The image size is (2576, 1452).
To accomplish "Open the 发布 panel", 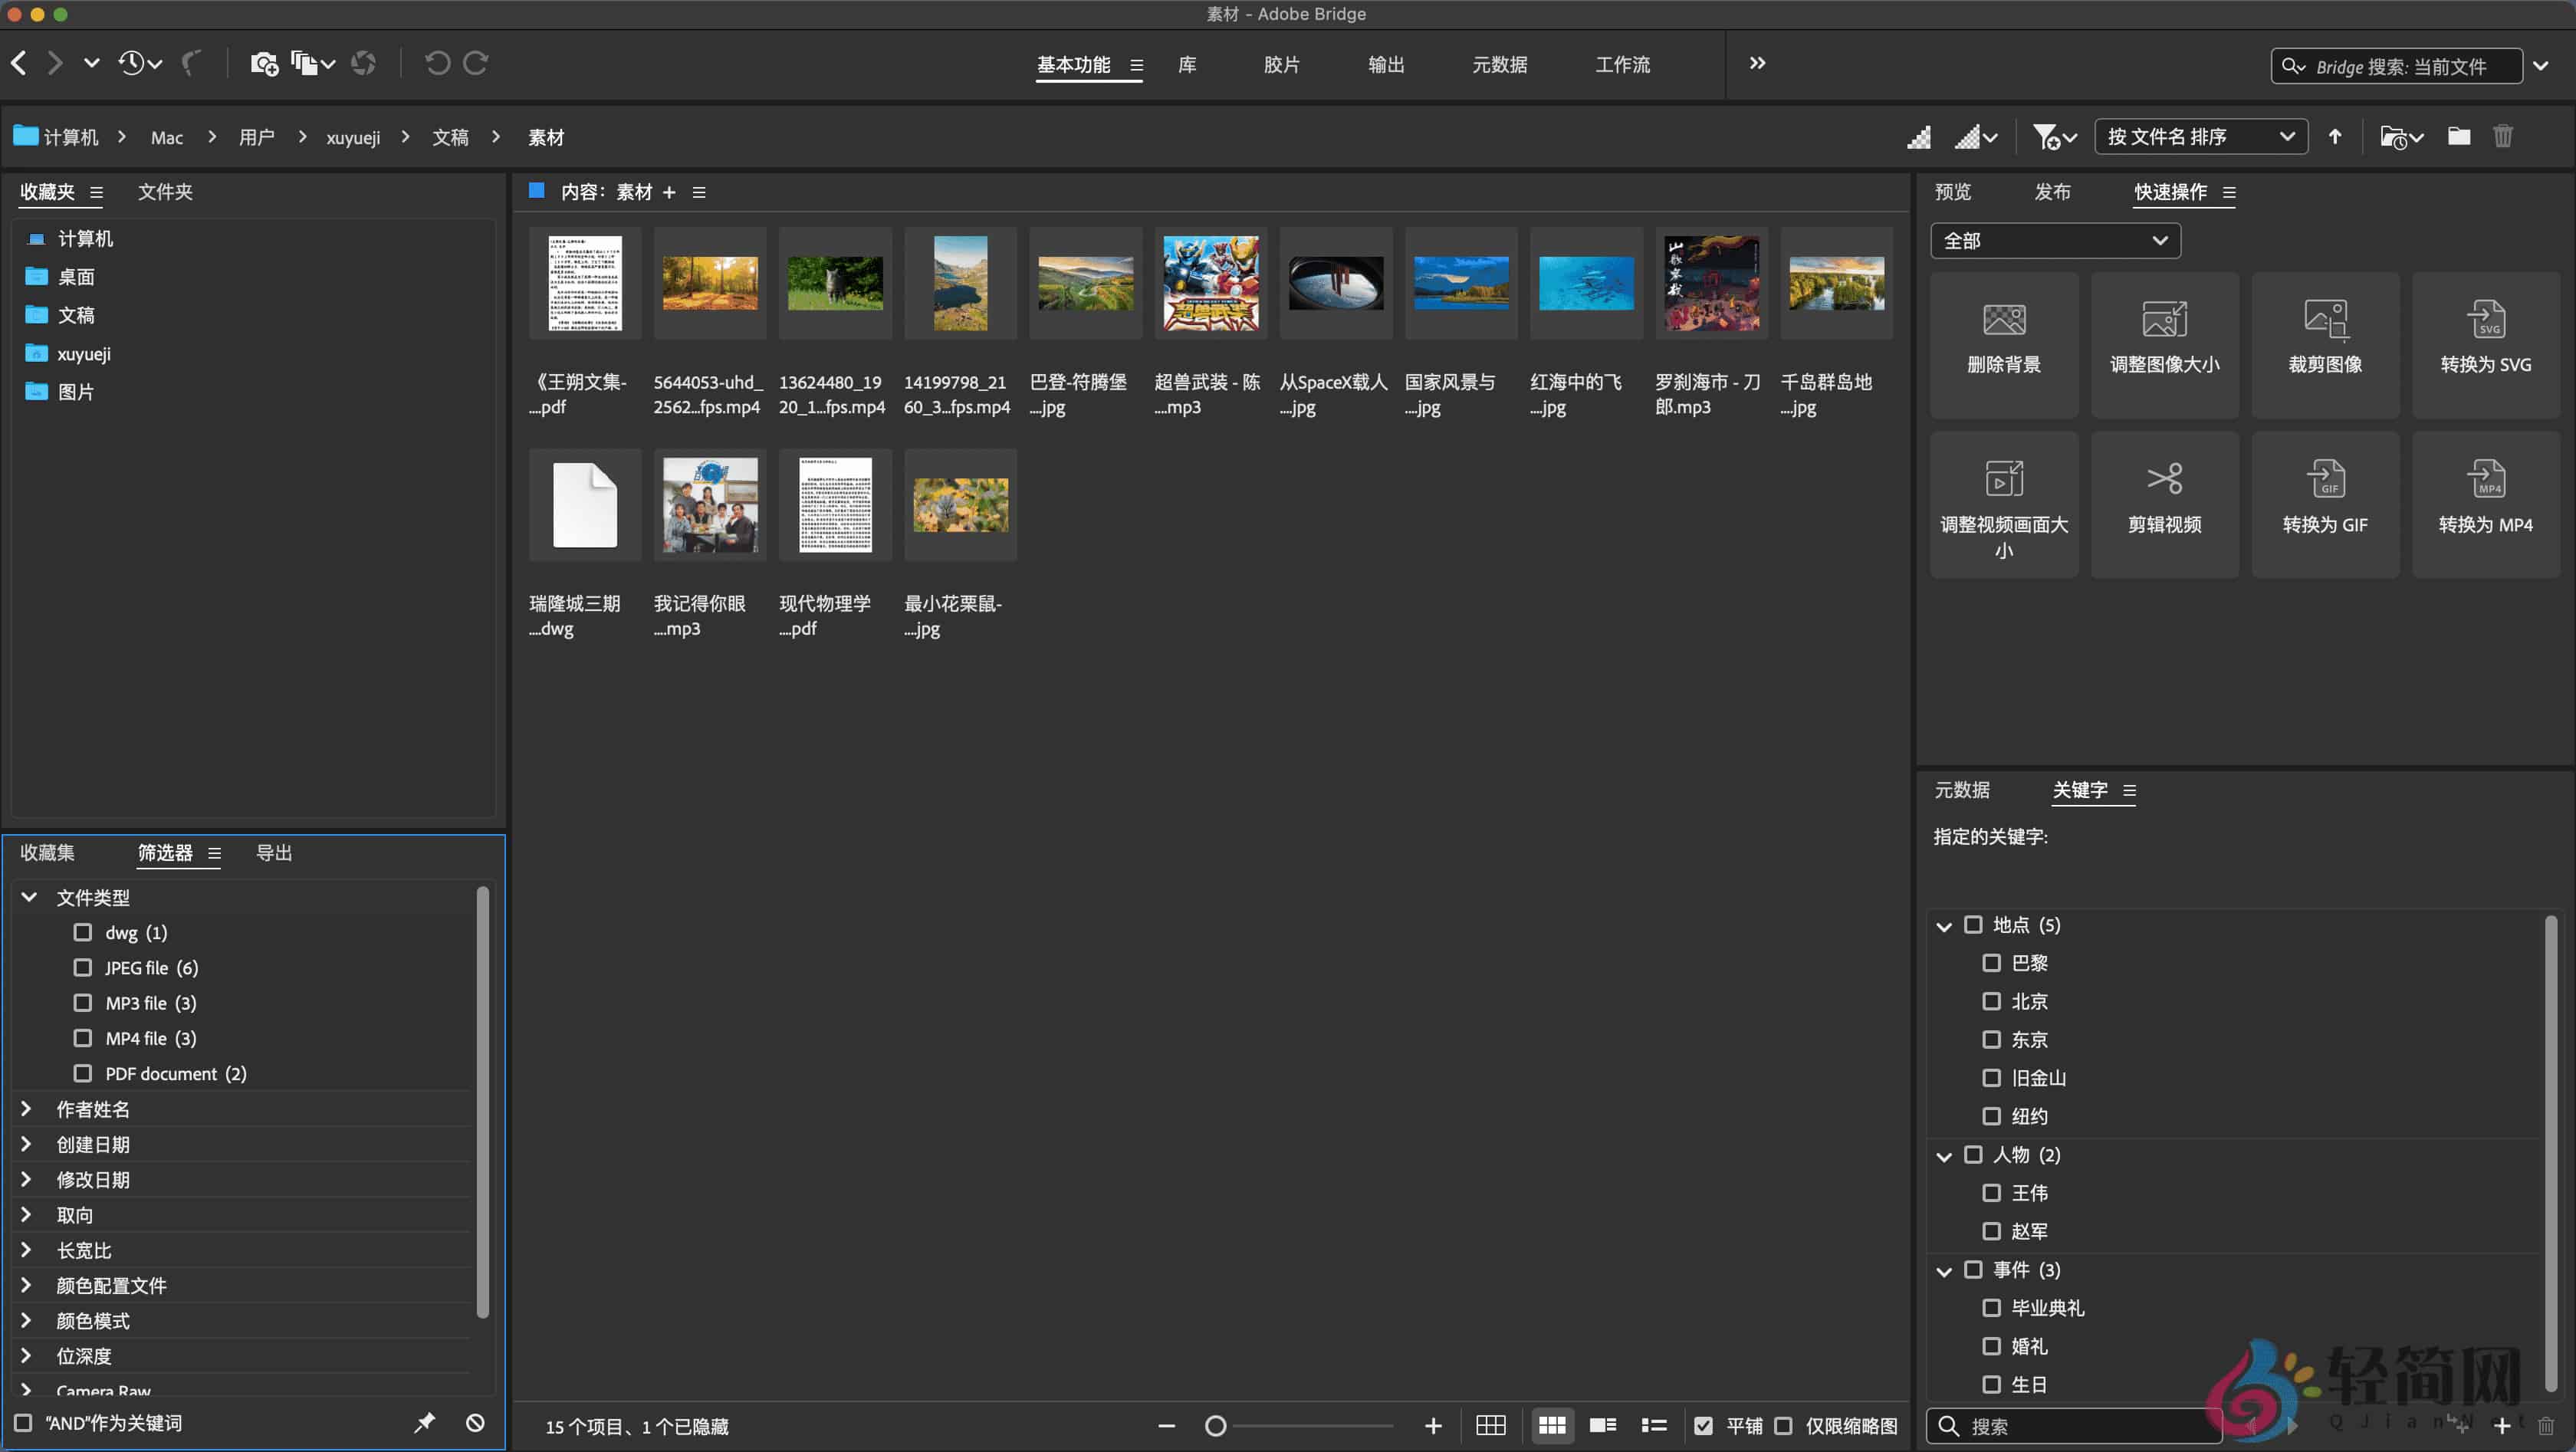I will click(x=2054, y=192).
